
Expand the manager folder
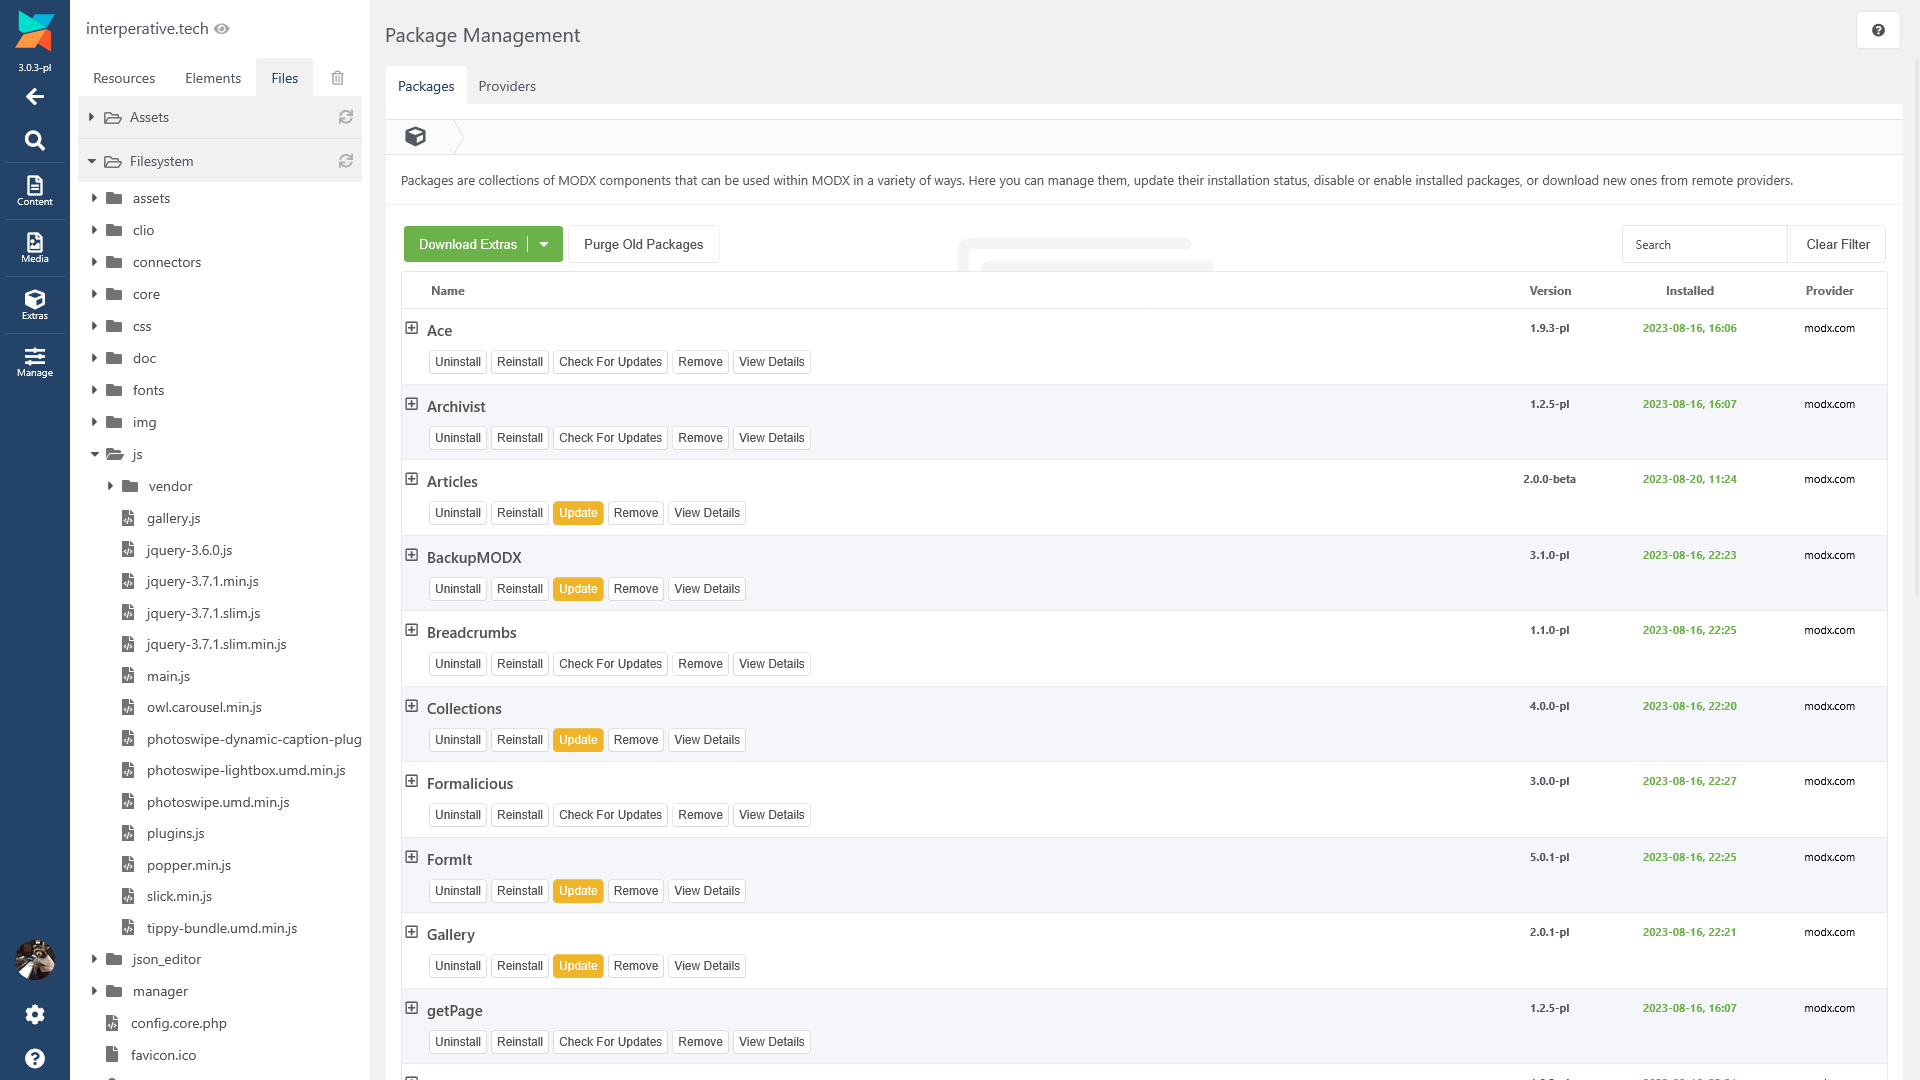94,991
